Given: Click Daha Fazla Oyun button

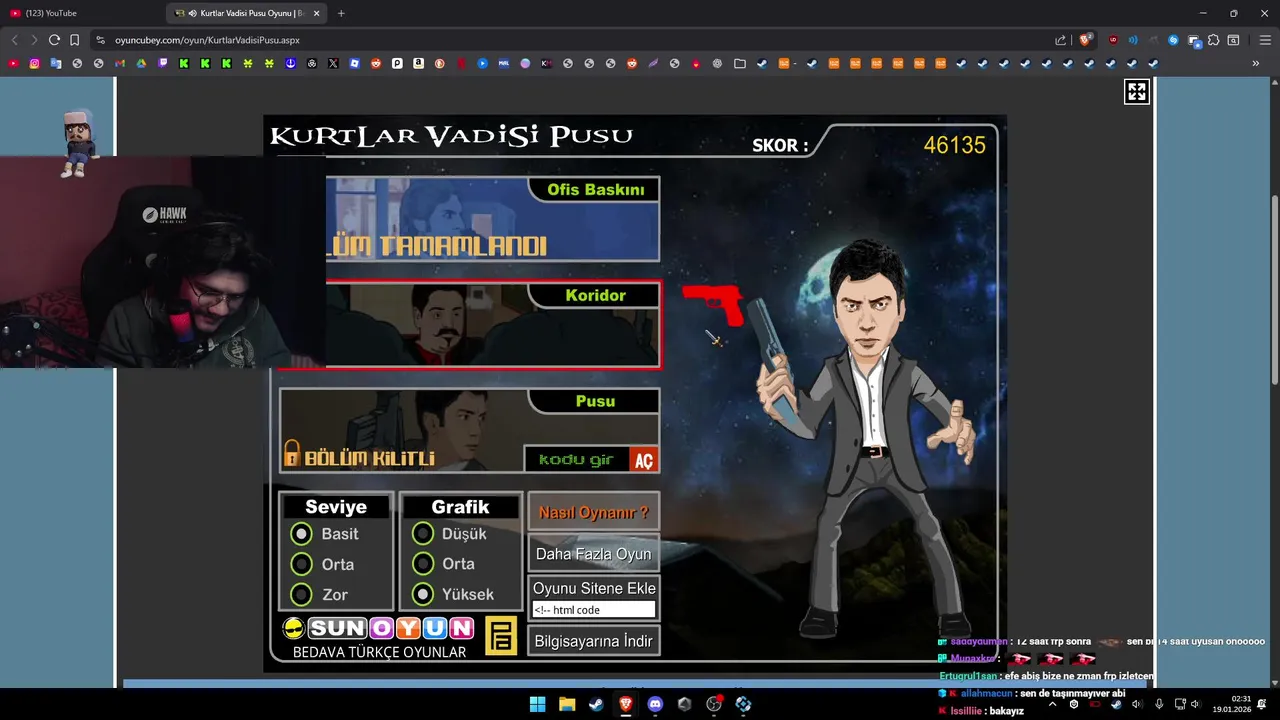Looking at the screenshot, I should coord(594,553).
